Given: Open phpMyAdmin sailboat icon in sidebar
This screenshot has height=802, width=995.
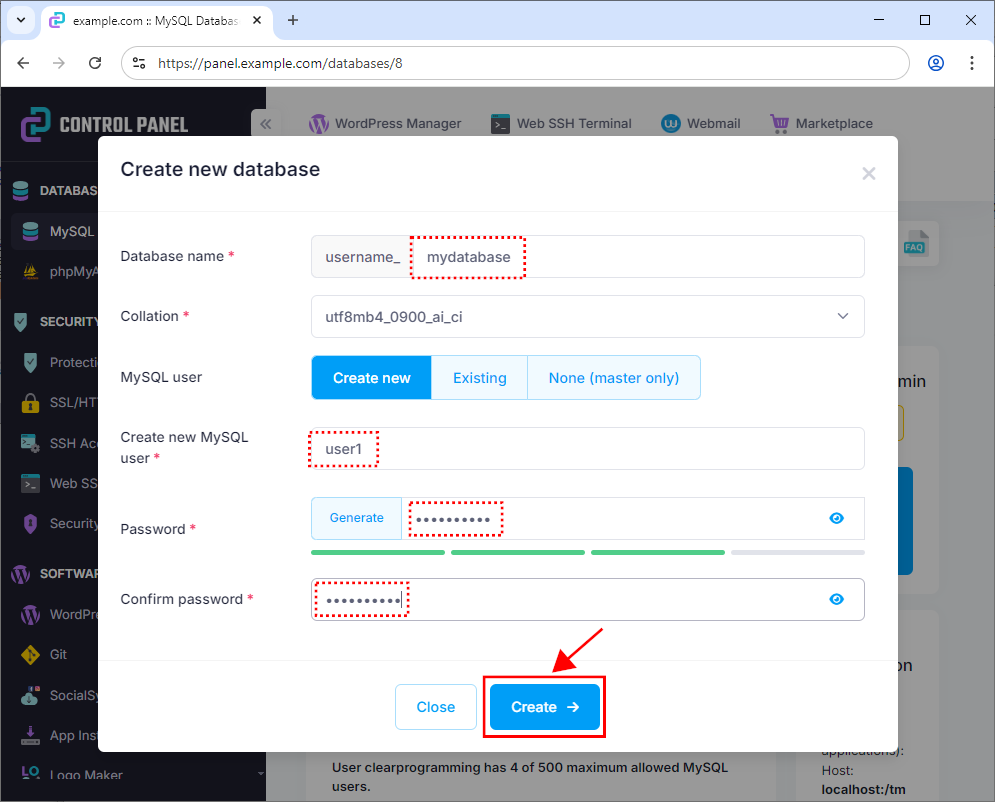Looking at the screenshot, I should 30,272.
